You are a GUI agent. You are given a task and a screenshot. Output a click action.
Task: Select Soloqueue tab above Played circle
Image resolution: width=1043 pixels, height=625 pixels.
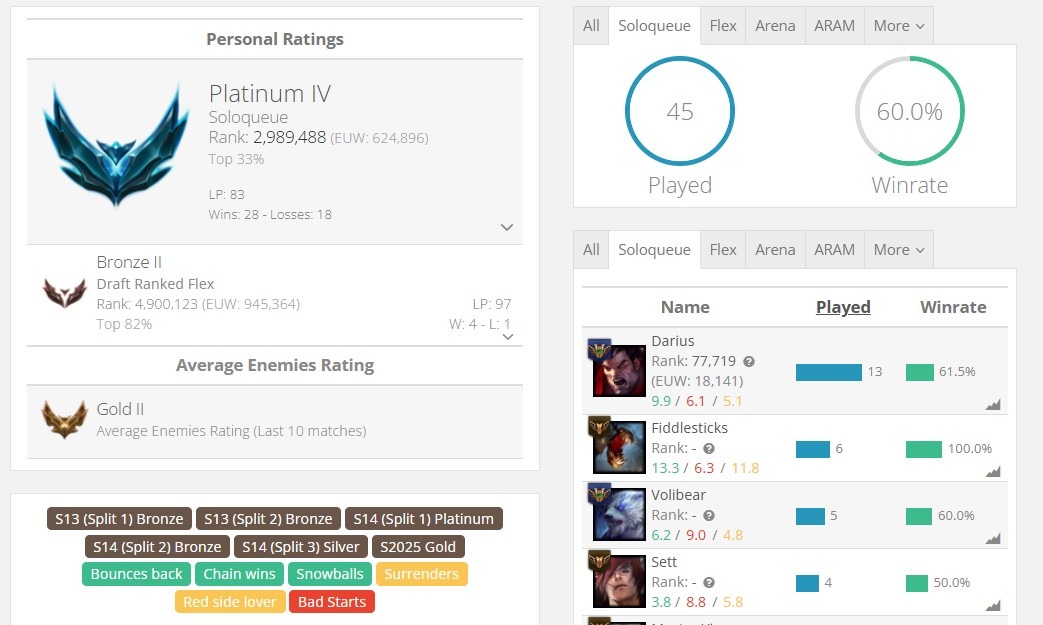coord(655,26)
